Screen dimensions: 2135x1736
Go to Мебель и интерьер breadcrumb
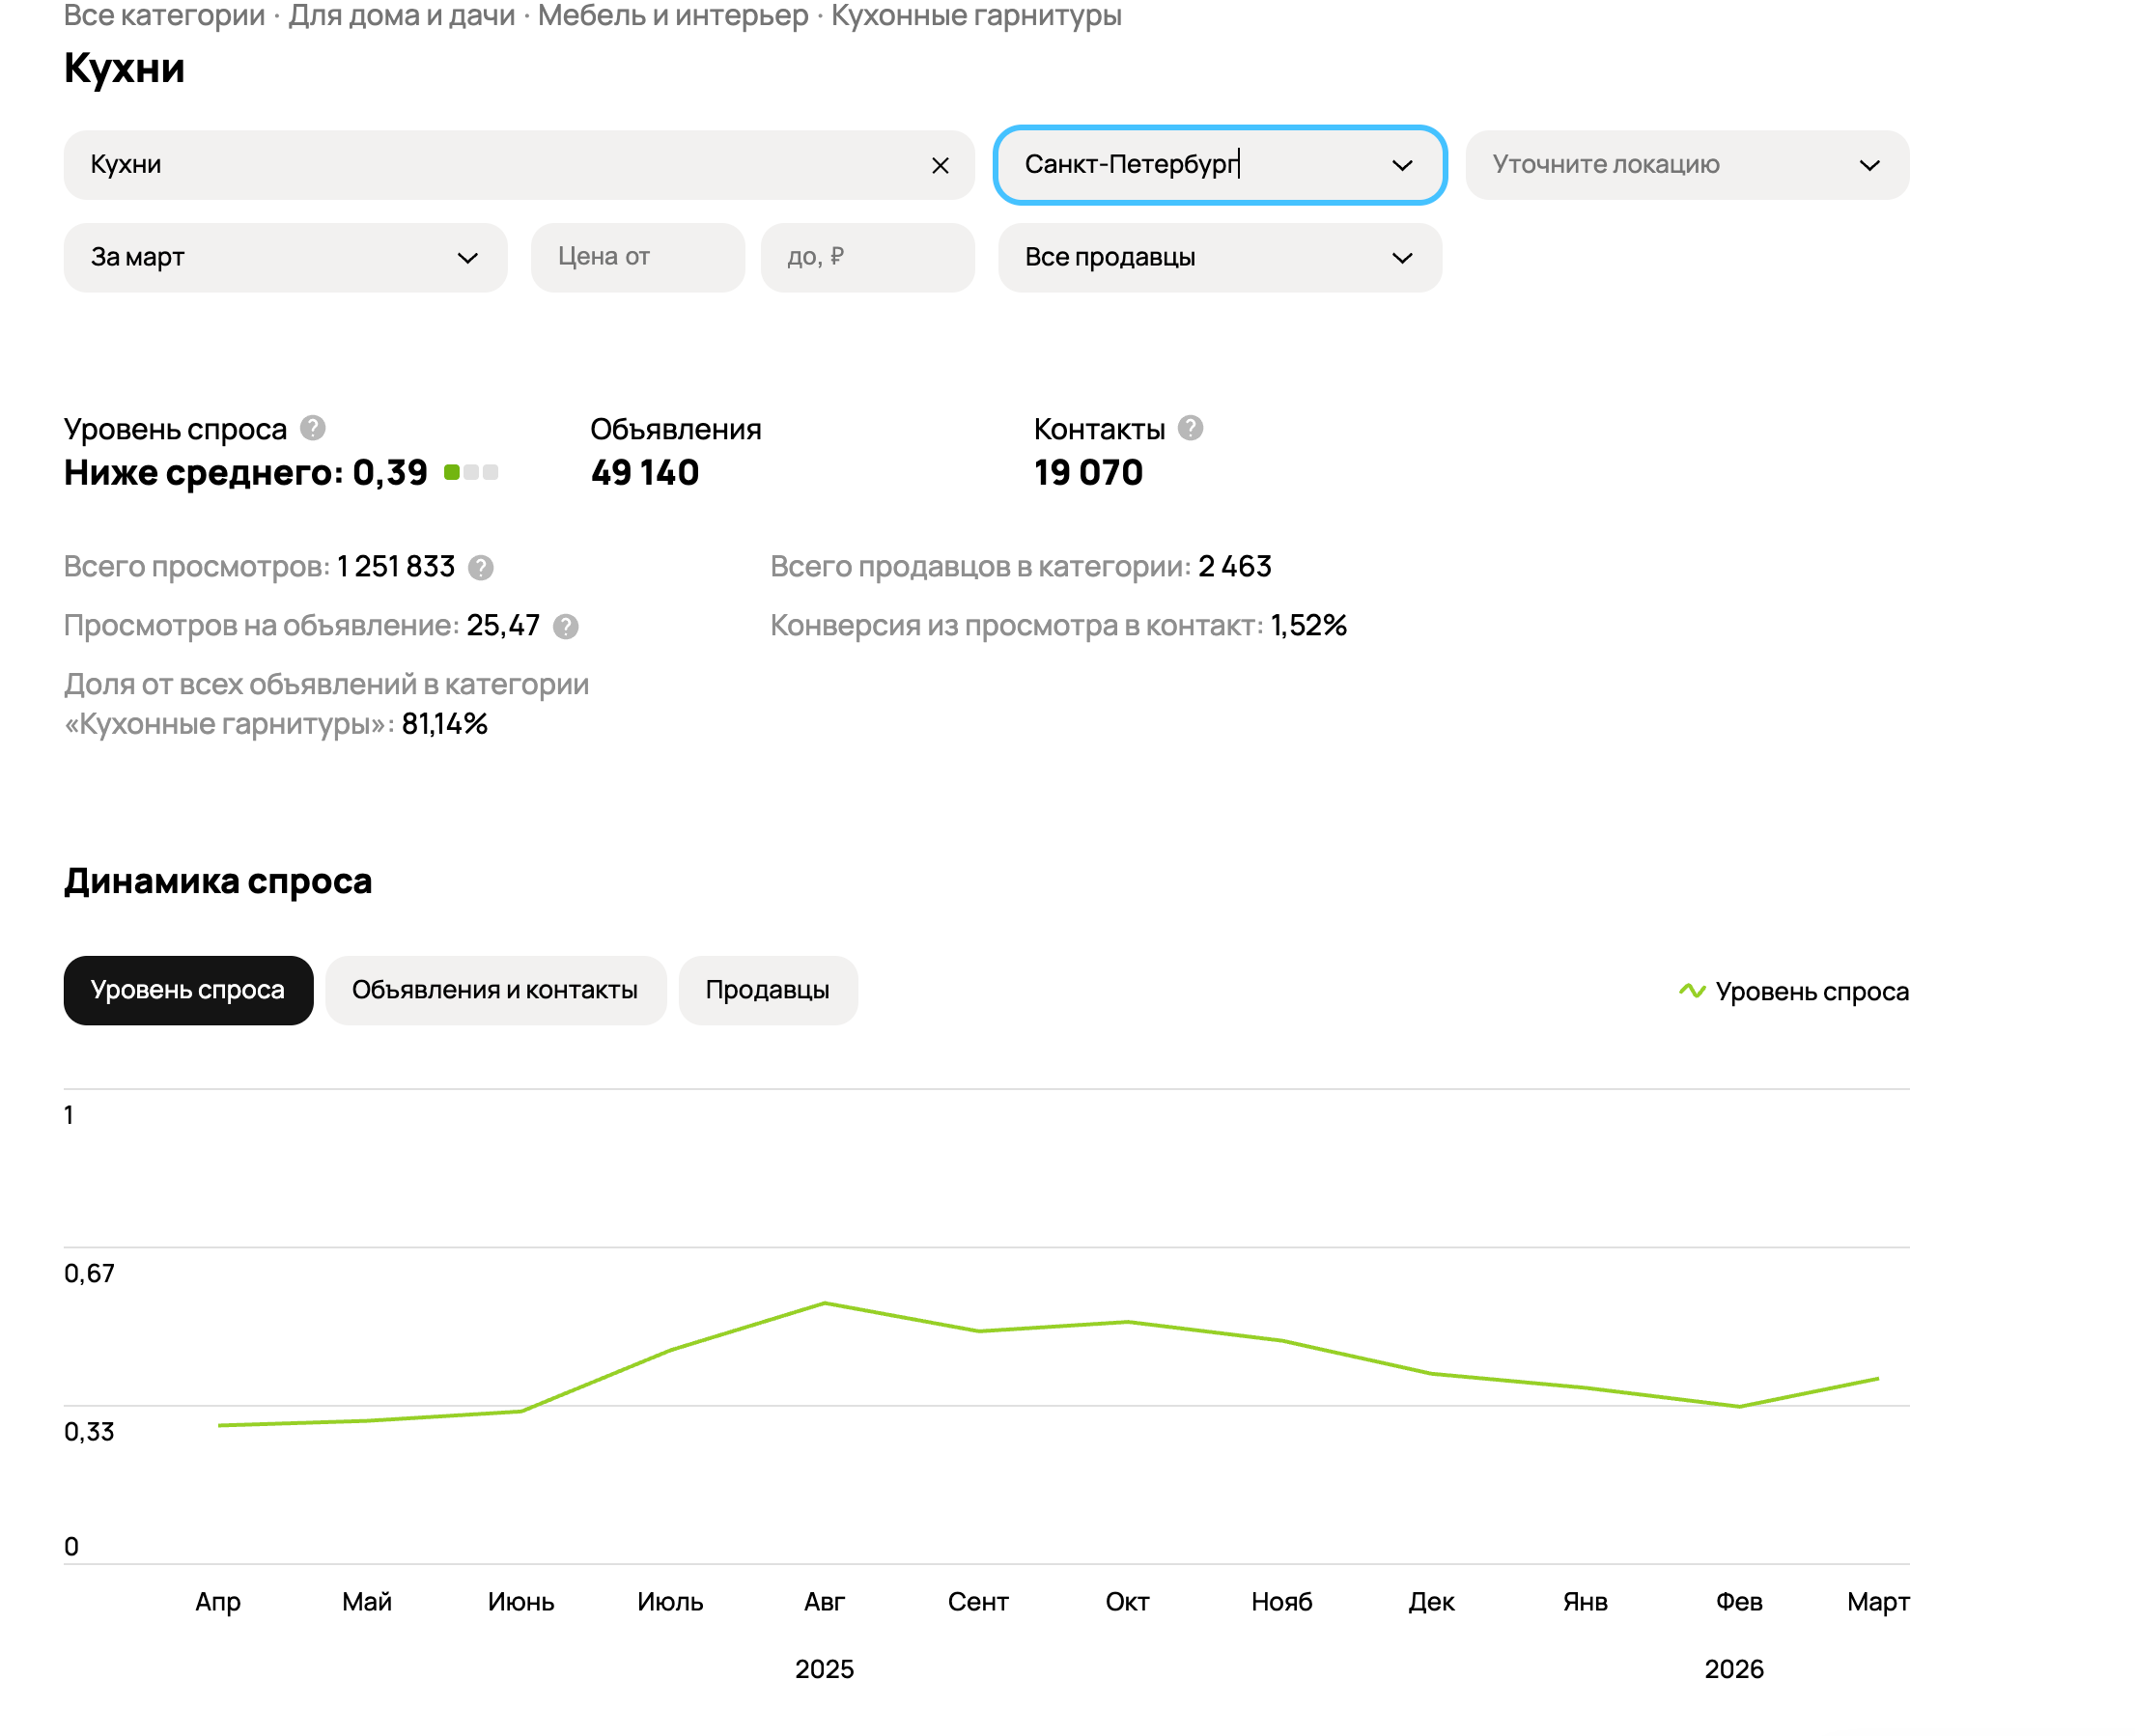672,16
